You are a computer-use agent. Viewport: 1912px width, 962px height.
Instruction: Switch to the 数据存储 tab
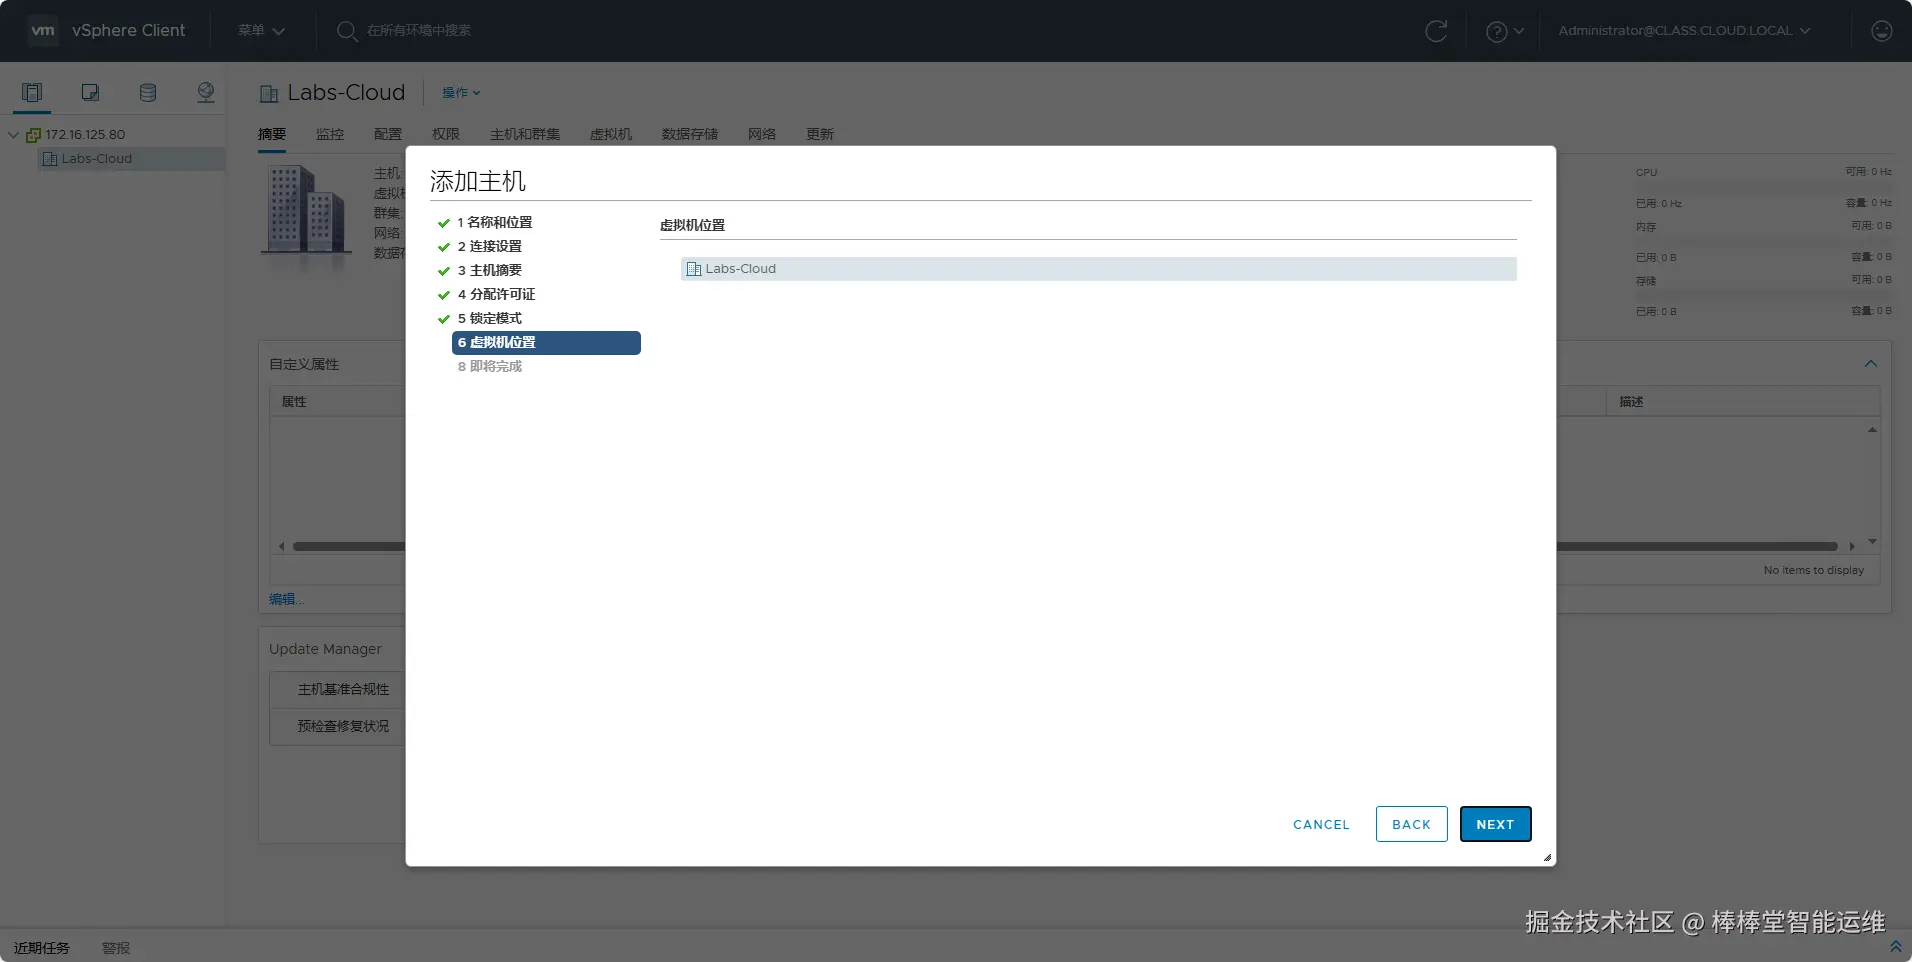[690, 134]
